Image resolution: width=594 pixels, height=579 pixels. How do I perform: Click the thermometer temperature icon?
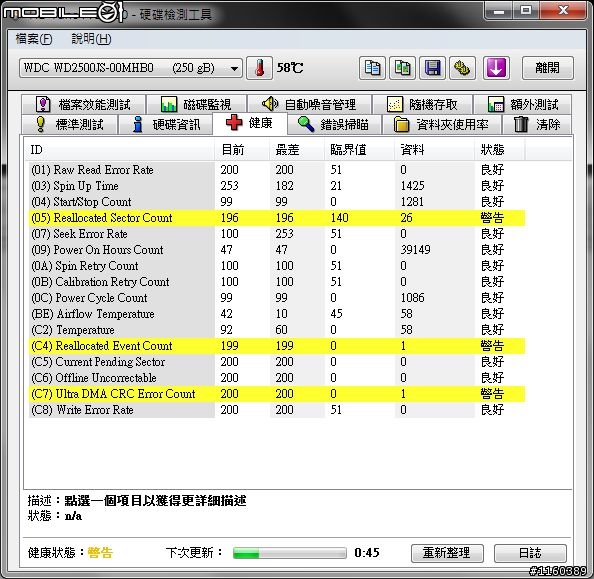tap(259, 68)
